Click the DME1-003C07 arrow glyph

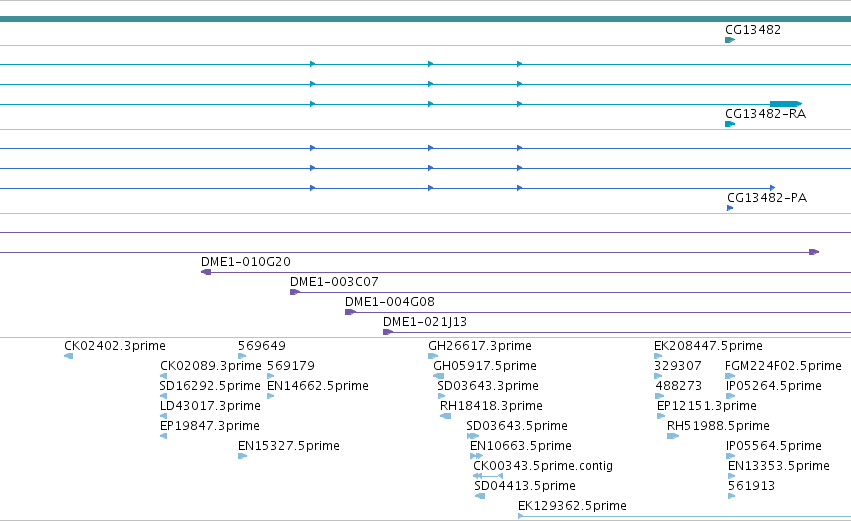pos(295,293)
